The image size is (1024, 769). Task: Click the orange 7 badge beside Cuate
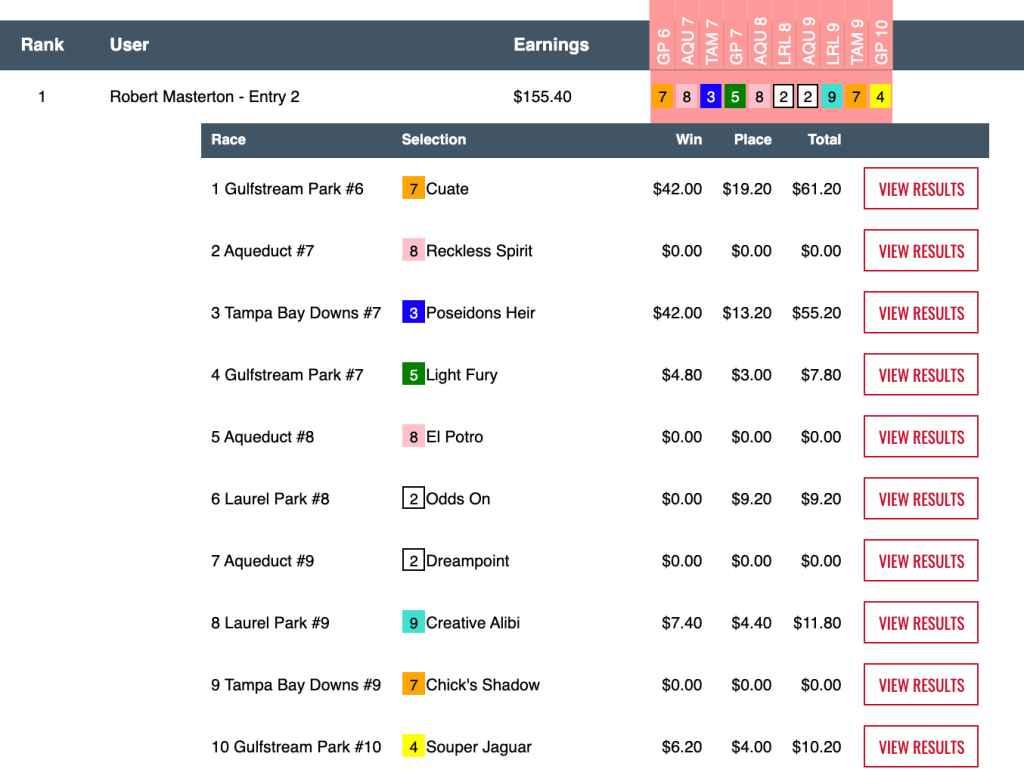tap(413, 189)
